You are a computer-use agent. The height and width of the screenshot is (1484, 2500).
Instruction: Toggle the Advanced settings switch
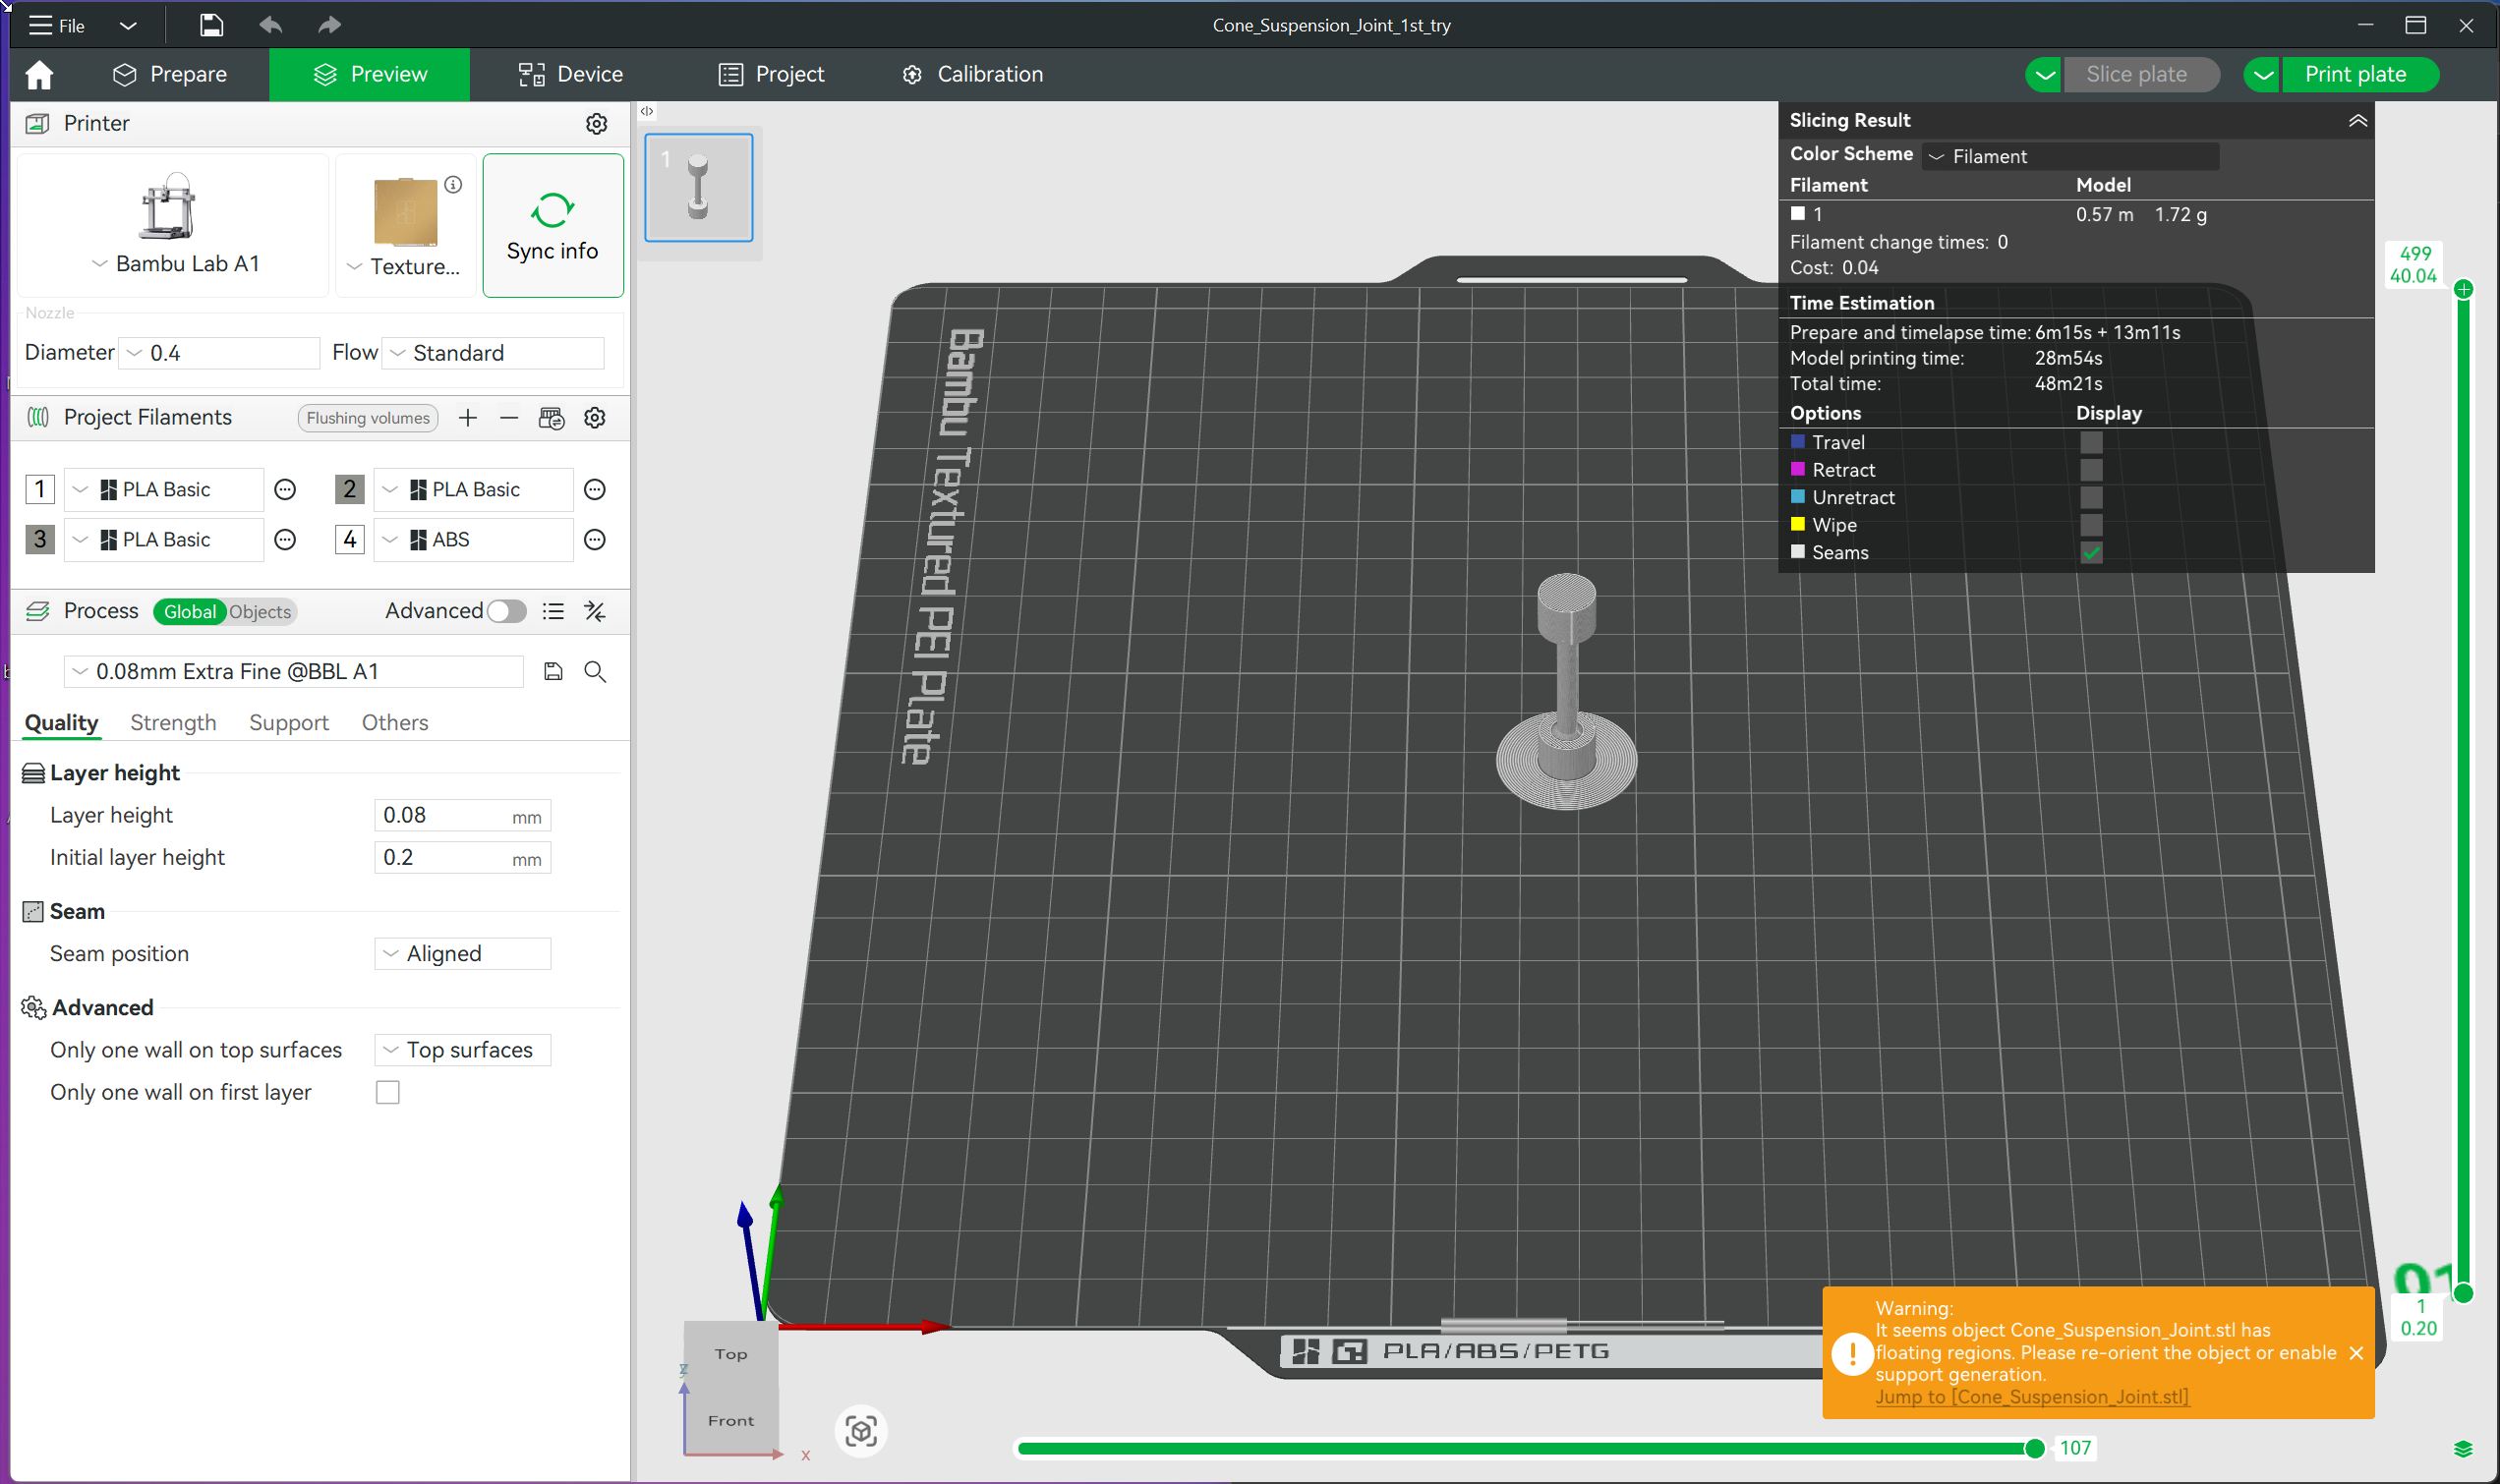pyautogui.click(x=506, y=611)
